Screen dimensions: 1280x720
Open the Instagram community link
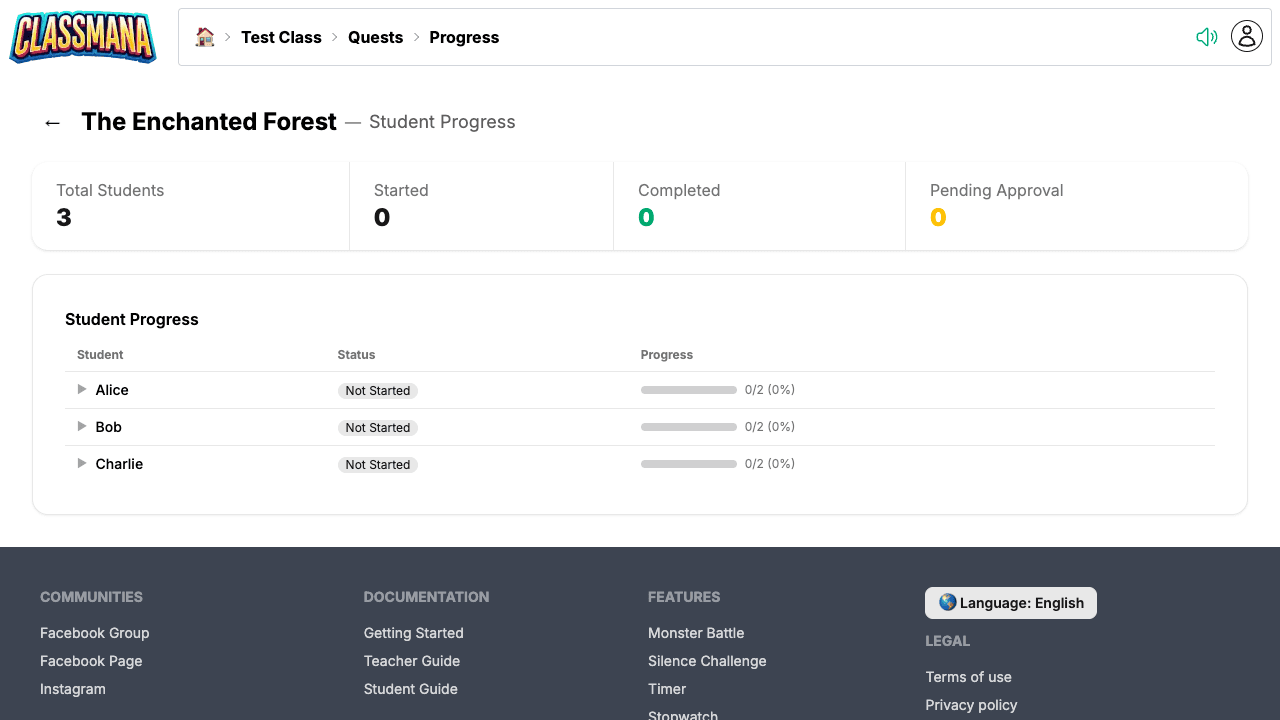(x=73, y=689)
